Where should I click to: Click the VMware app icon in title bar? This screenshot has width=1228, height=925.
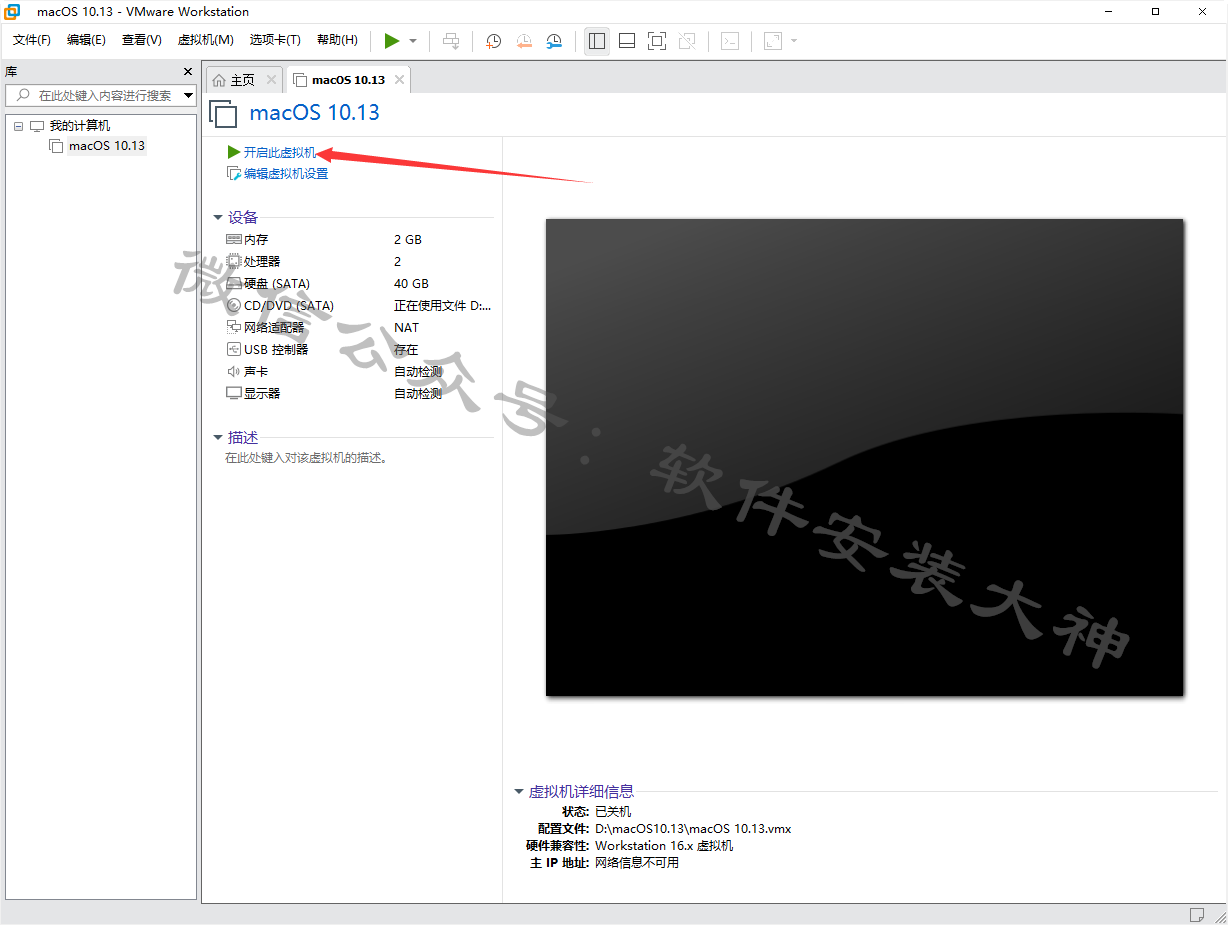tap(13, 11)
